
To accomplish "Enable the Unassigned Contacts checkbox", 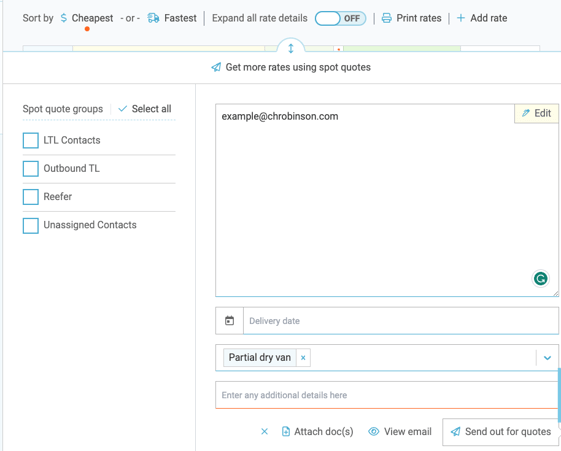I will 31,226.
